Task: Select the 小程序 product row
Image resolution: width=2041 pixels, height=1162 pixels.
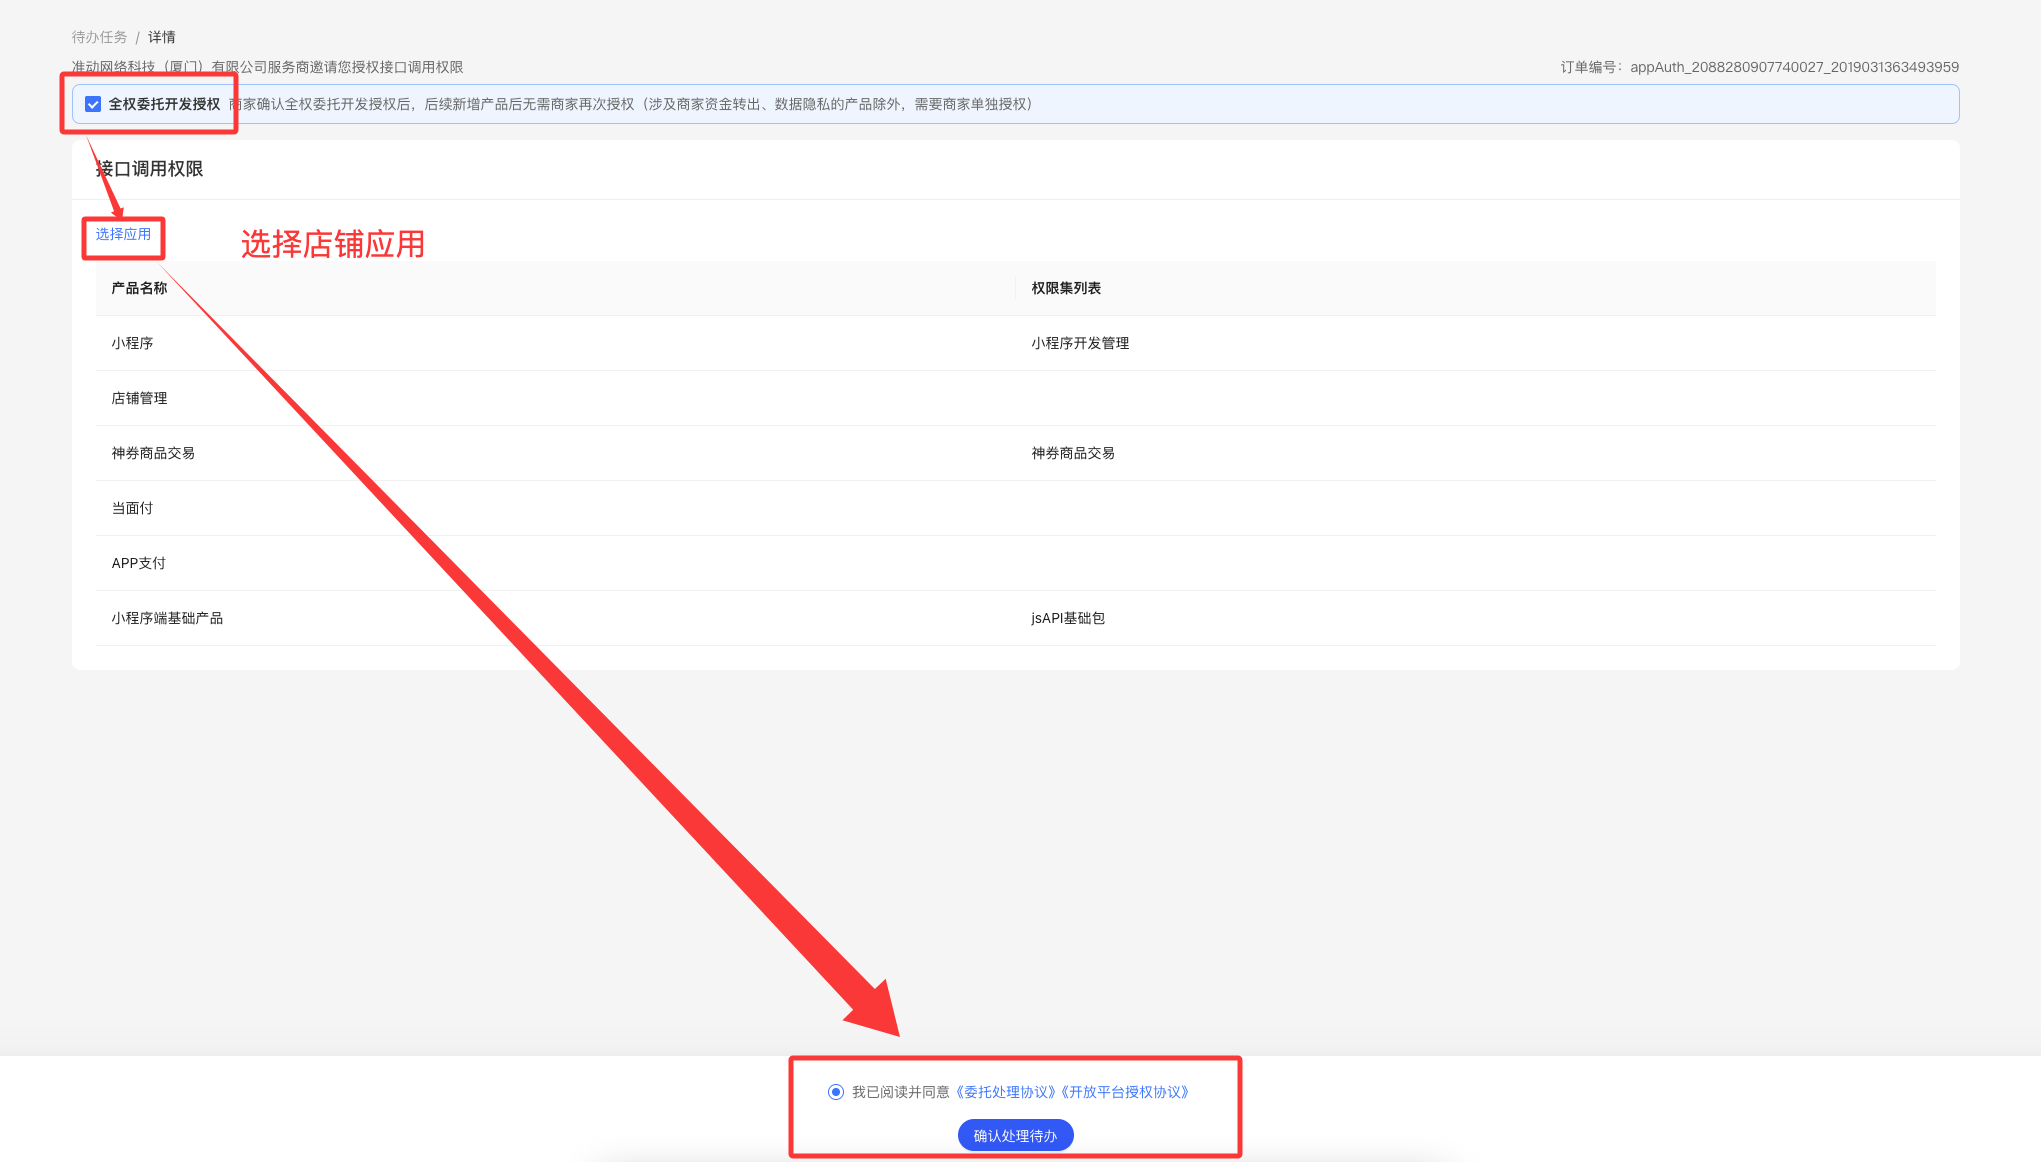Action: coord(132,343)
